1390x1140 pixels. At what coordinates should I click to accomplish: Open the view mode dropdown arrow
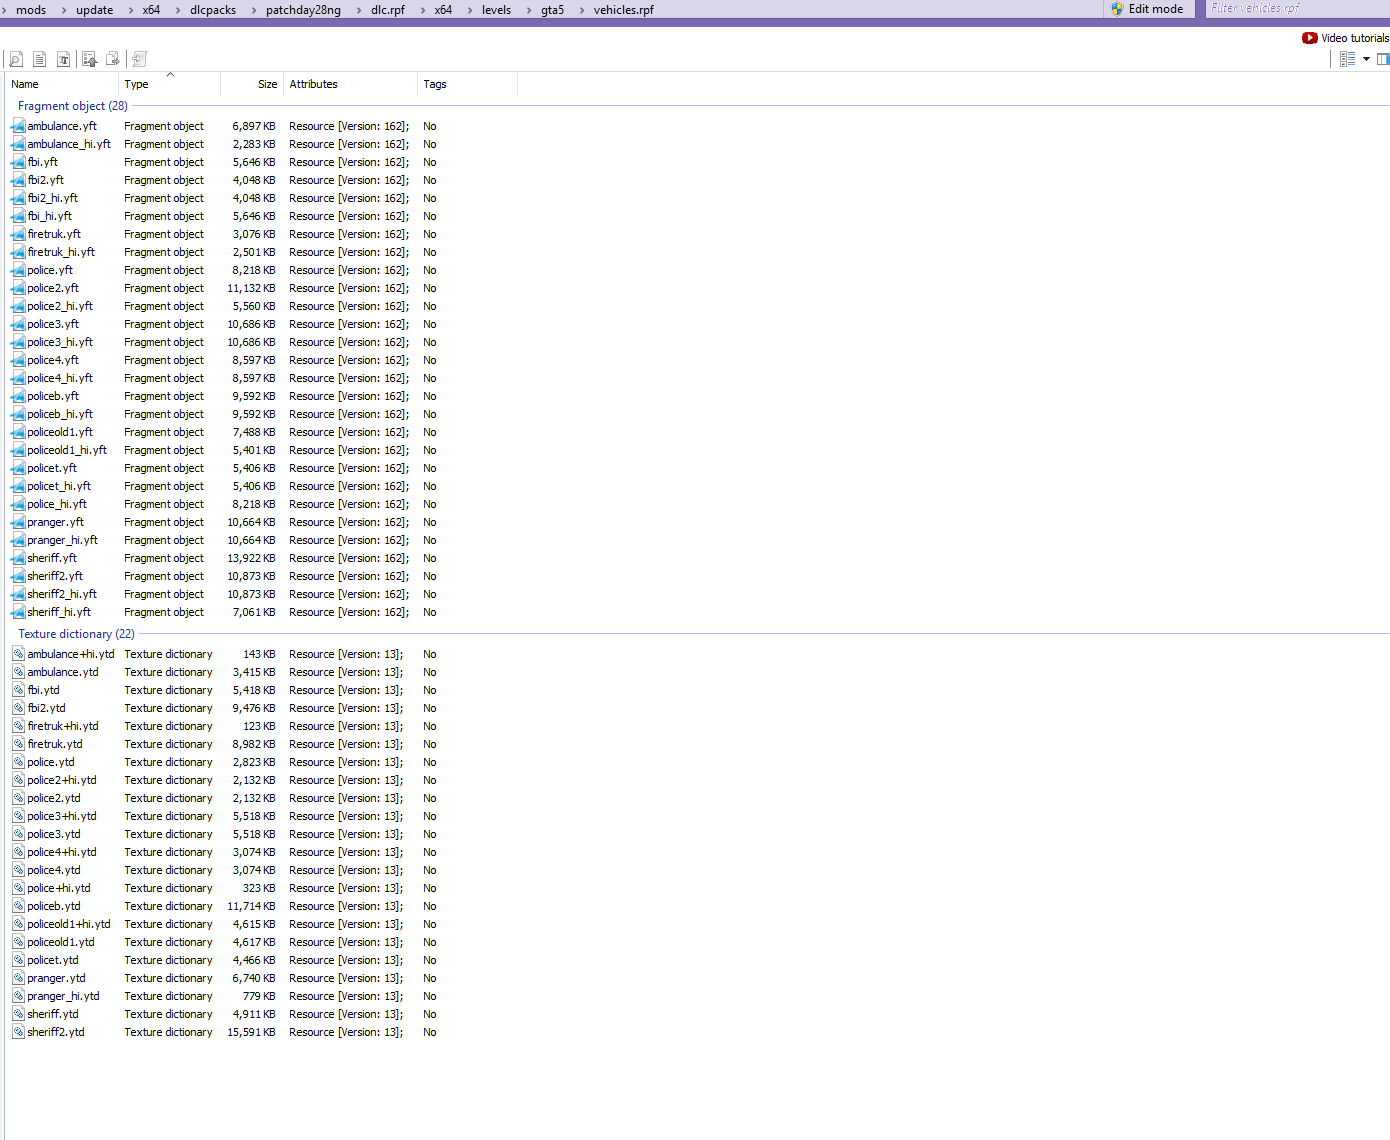click(1366, 59)
